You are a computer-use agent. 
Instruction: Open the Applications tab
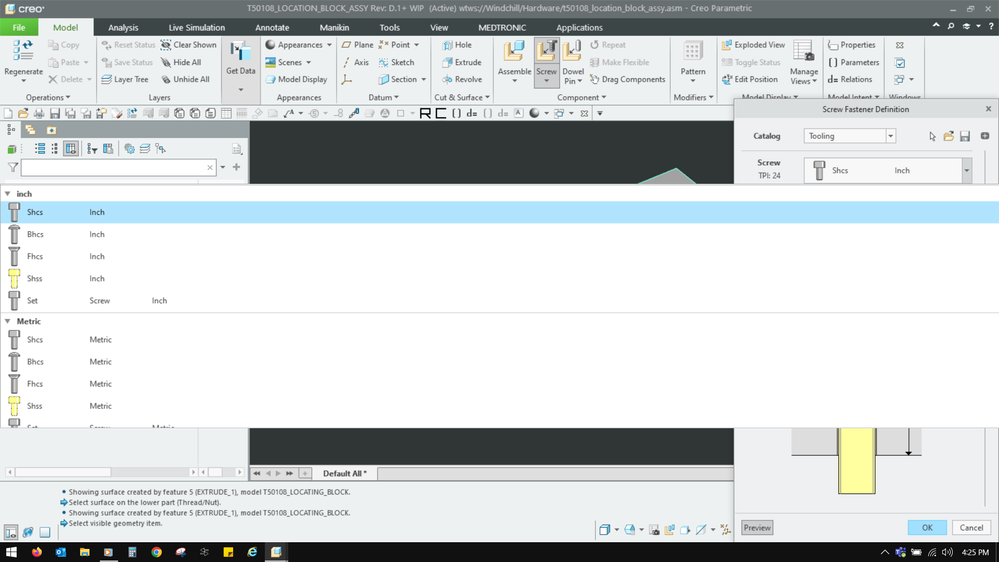pyautogui.click(x=579, y=27)
